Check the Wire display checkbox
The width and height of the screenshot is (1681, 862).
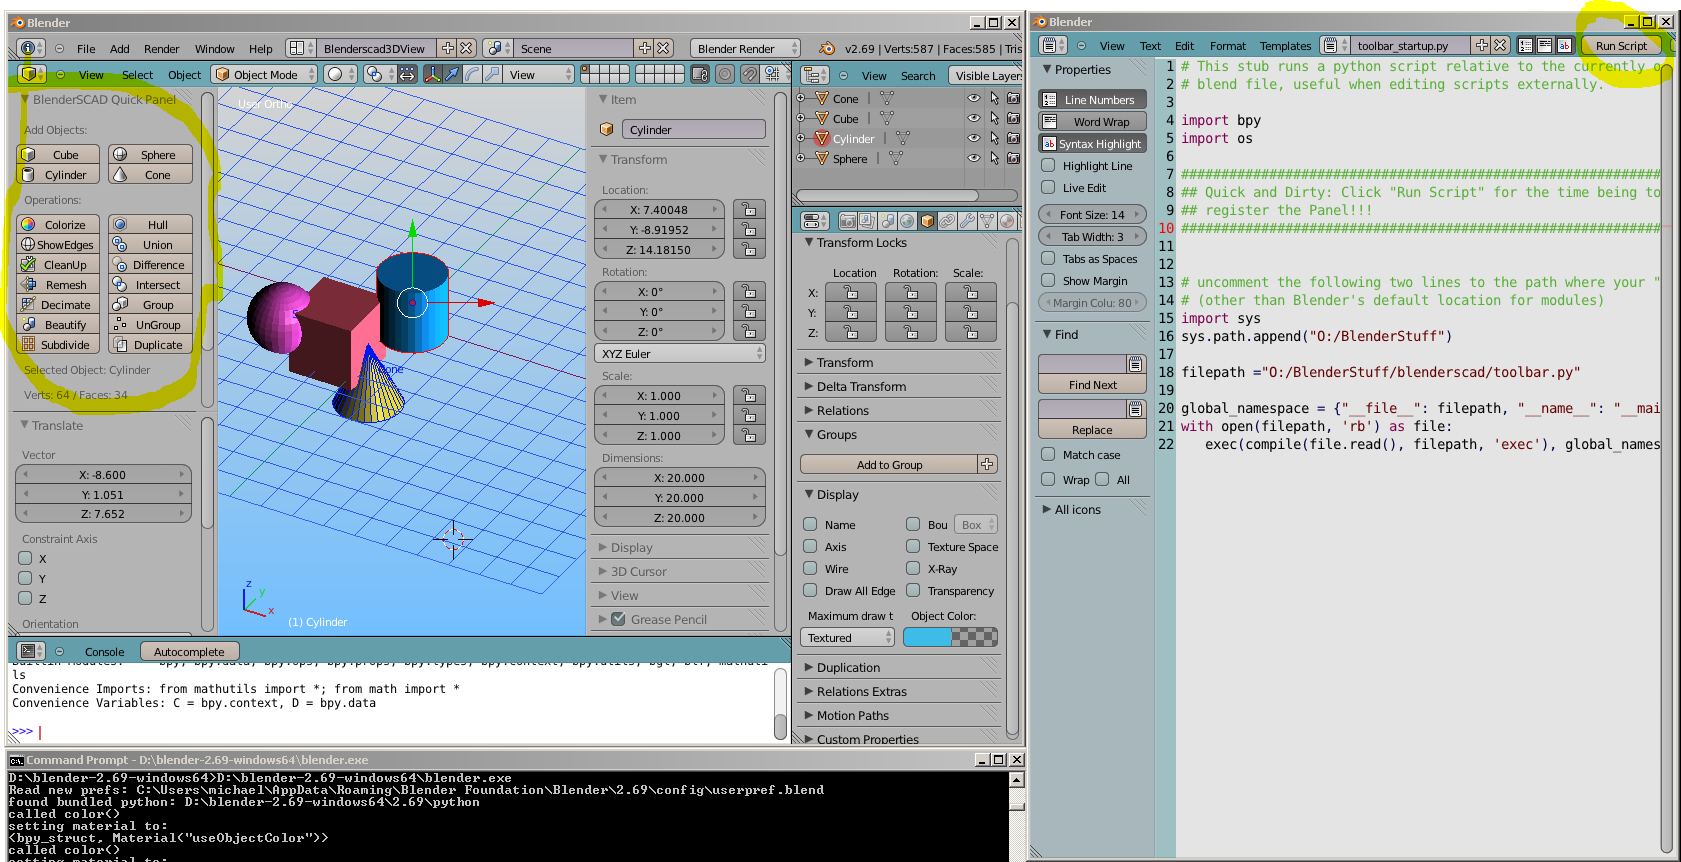pos(810,568)
